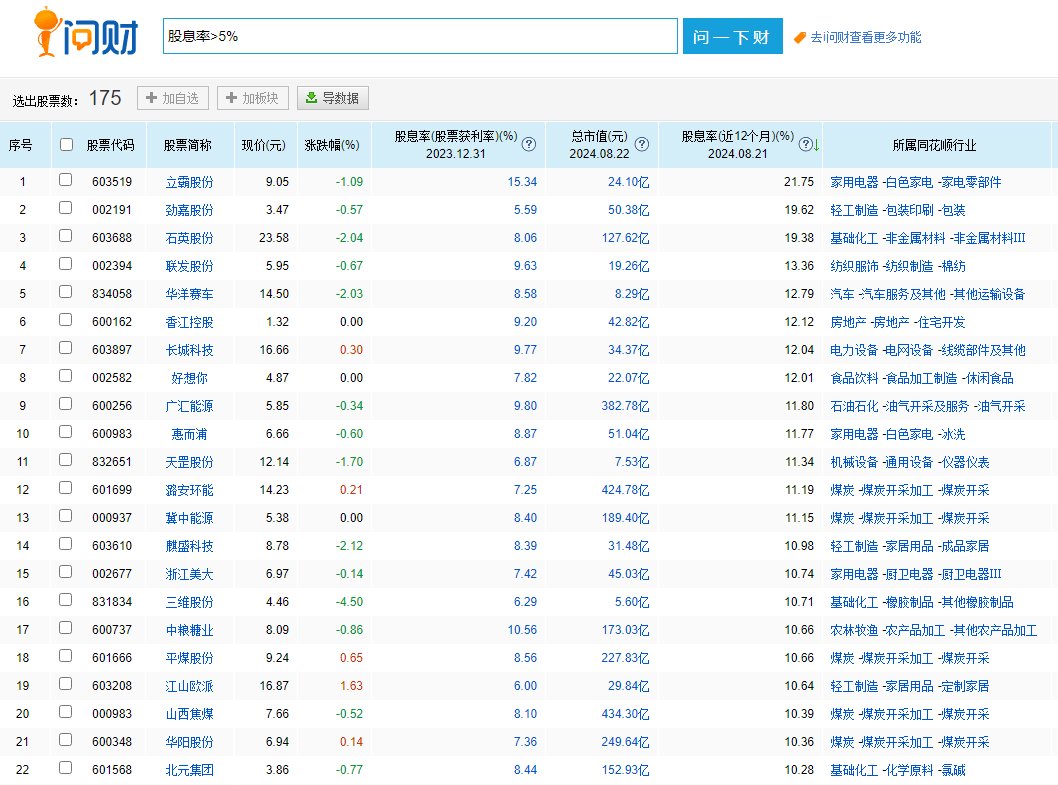The height and width of the screenshot is (785, 1058).
Task: Click 12-month dividend yield 21.75
Action: (799, 182)
